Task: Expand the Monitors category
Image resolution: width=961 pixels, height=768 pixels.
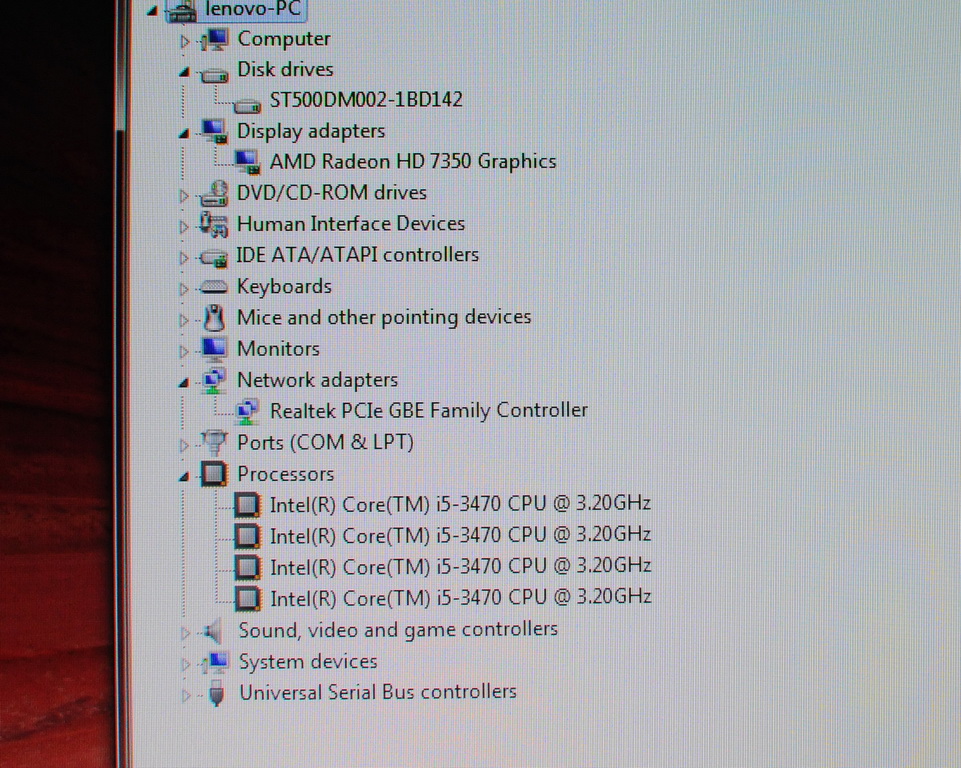Action: [184, 352]
